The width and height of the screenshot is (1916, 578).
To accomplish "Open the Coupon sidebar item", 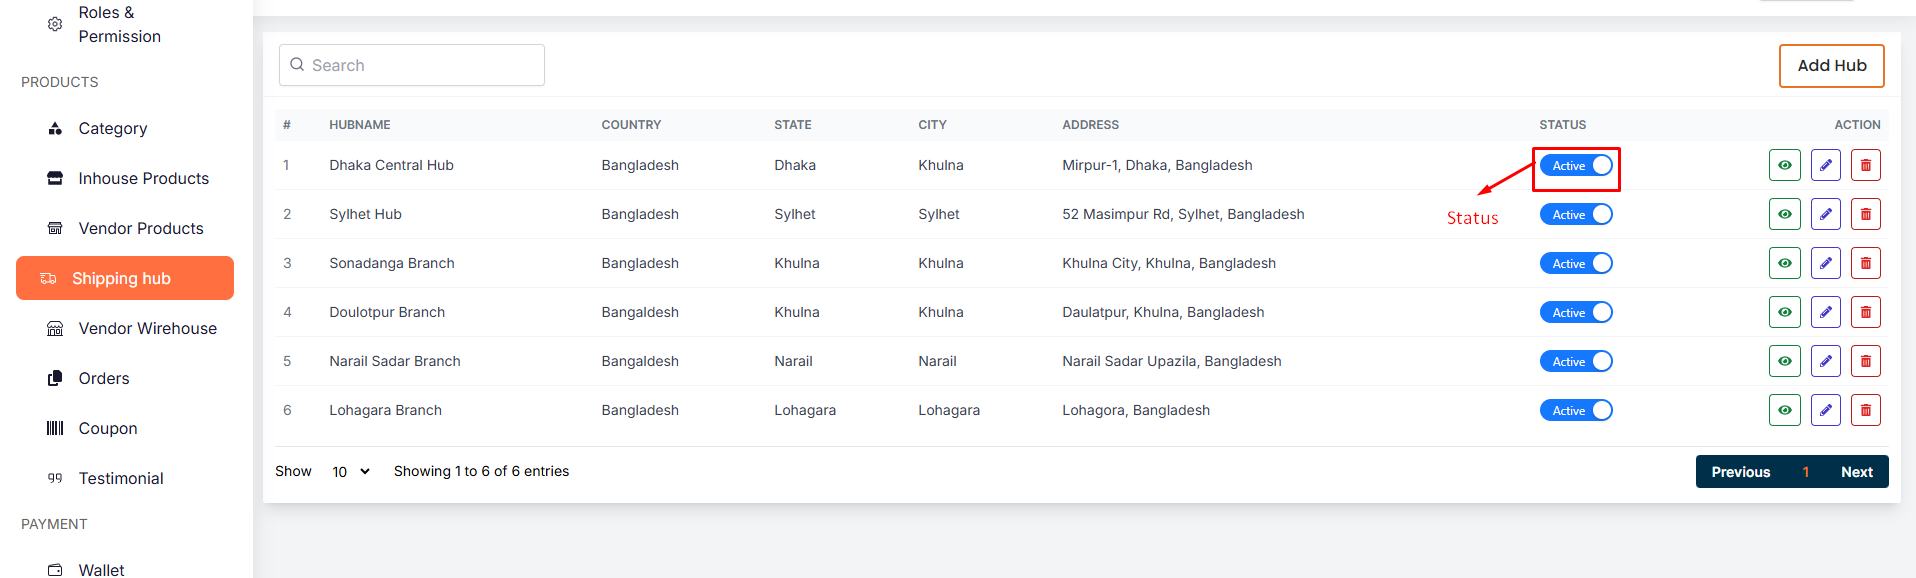I will coord(108,428).
